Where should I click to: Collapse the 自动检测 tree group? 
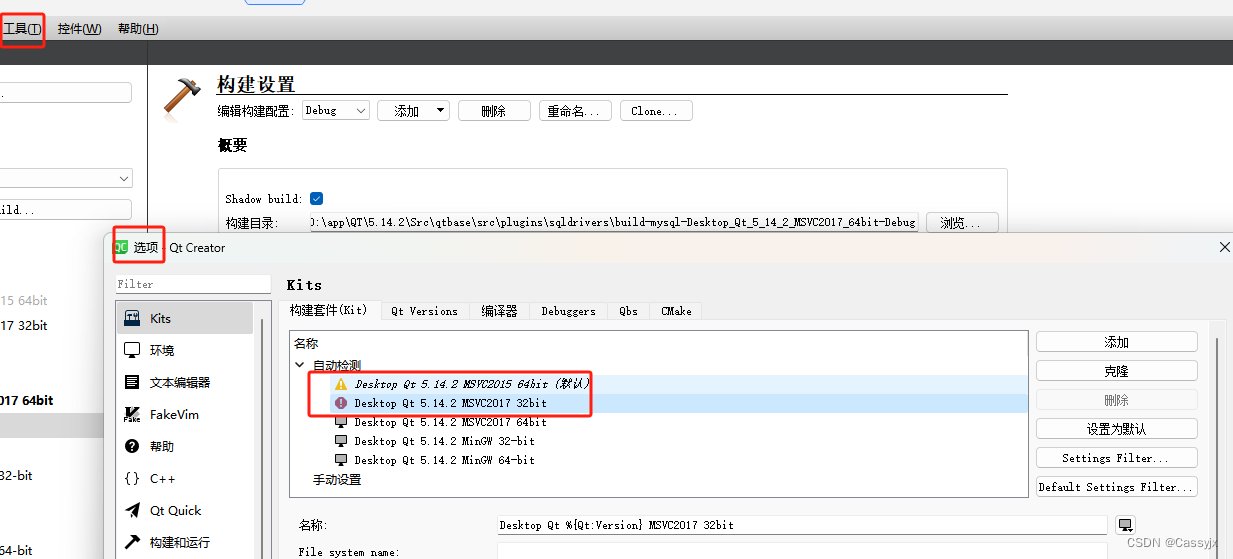point(301,365)
